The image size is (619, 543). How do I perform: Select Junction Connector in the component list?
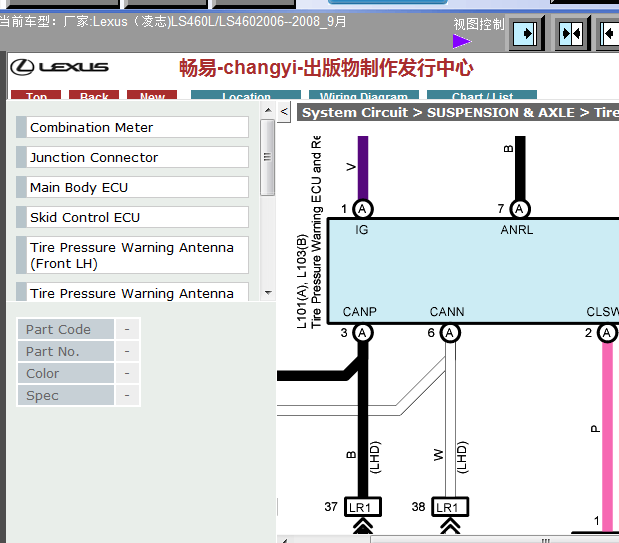tap(132, 157)
